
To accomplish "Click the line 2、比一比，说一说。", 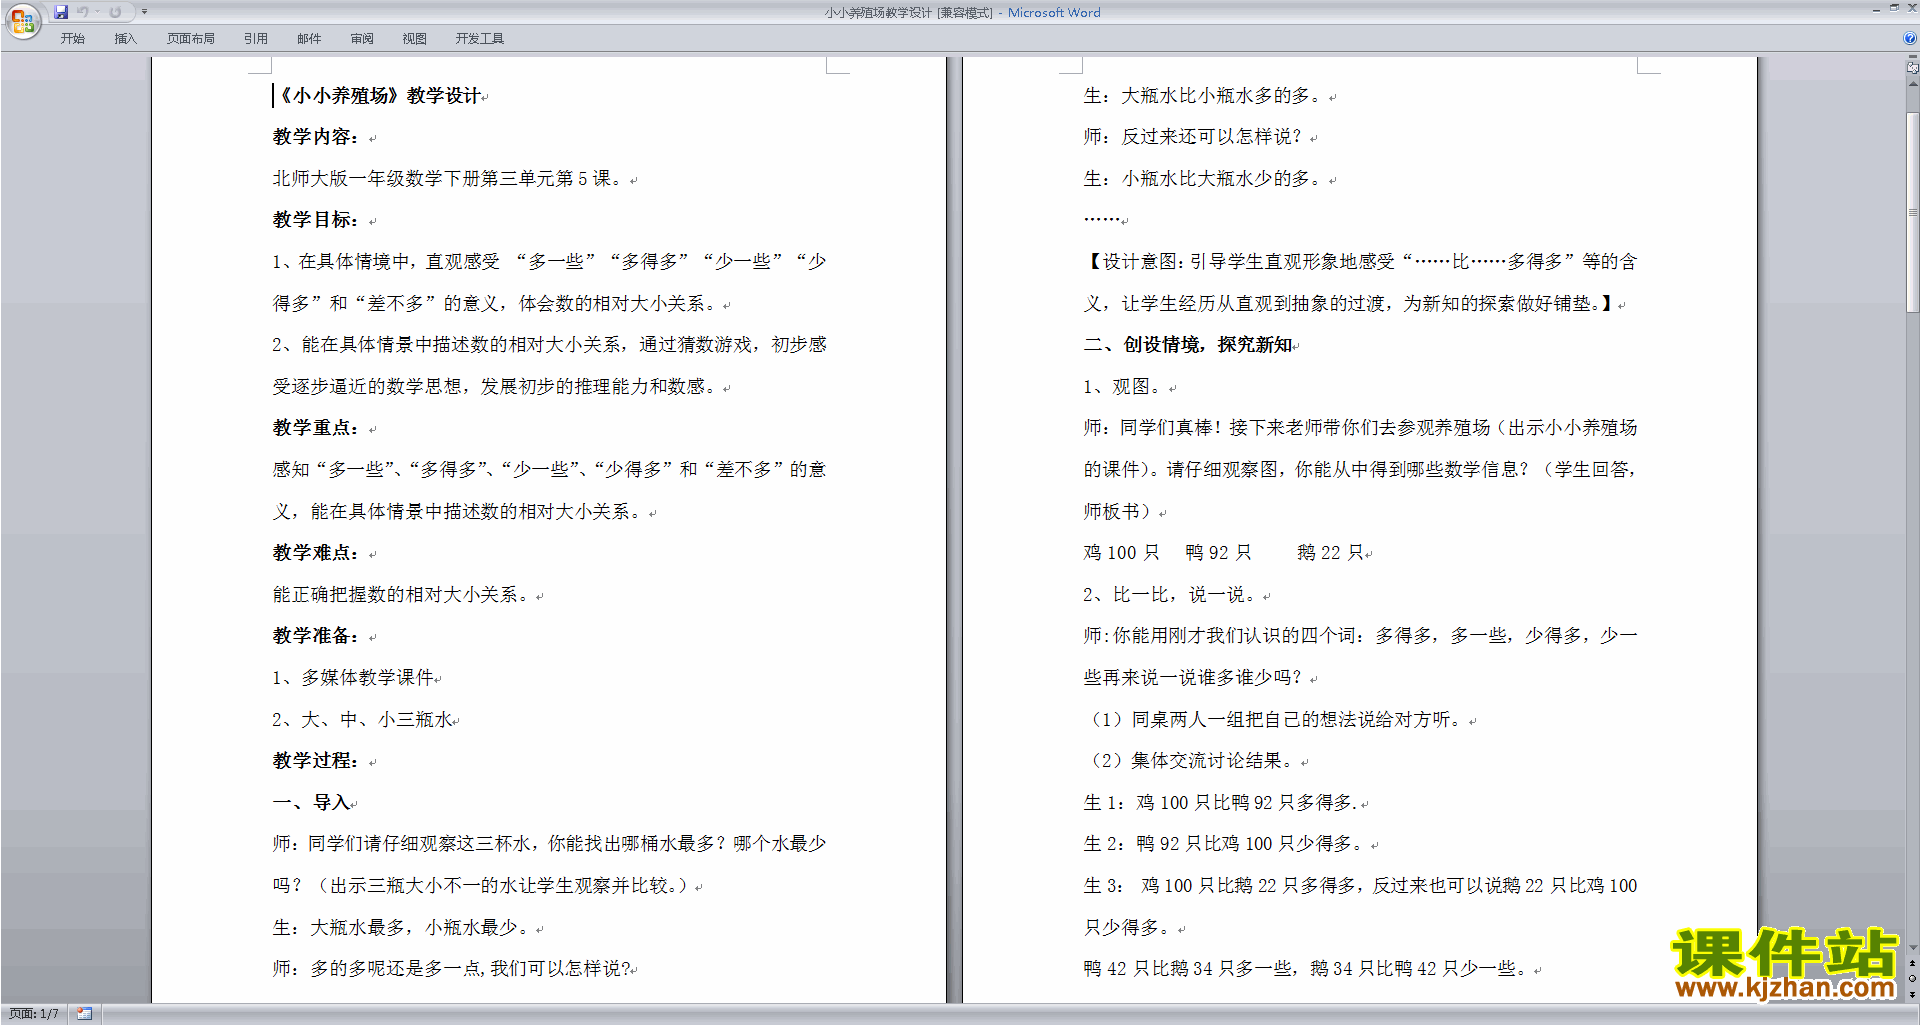I will click(x=1170, y=595).
